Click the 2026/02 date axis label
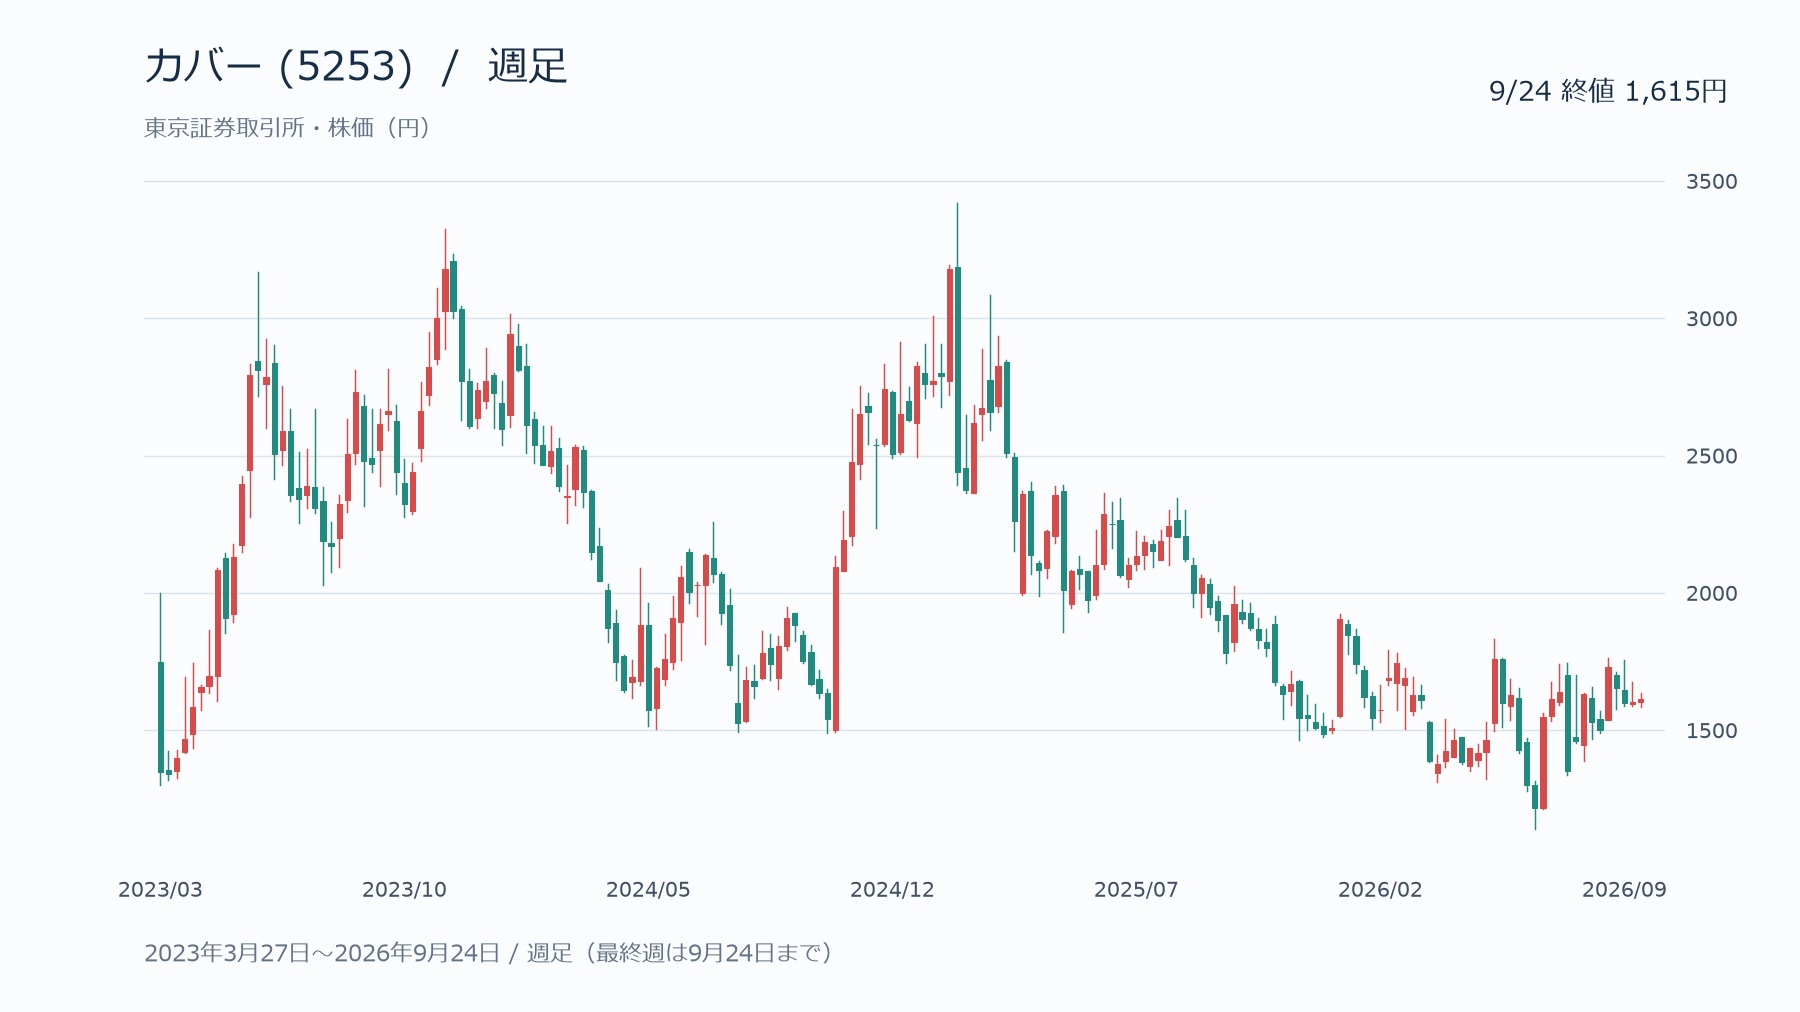The width and height of the screenshot is (1800, 1012). click(1380, 890)
